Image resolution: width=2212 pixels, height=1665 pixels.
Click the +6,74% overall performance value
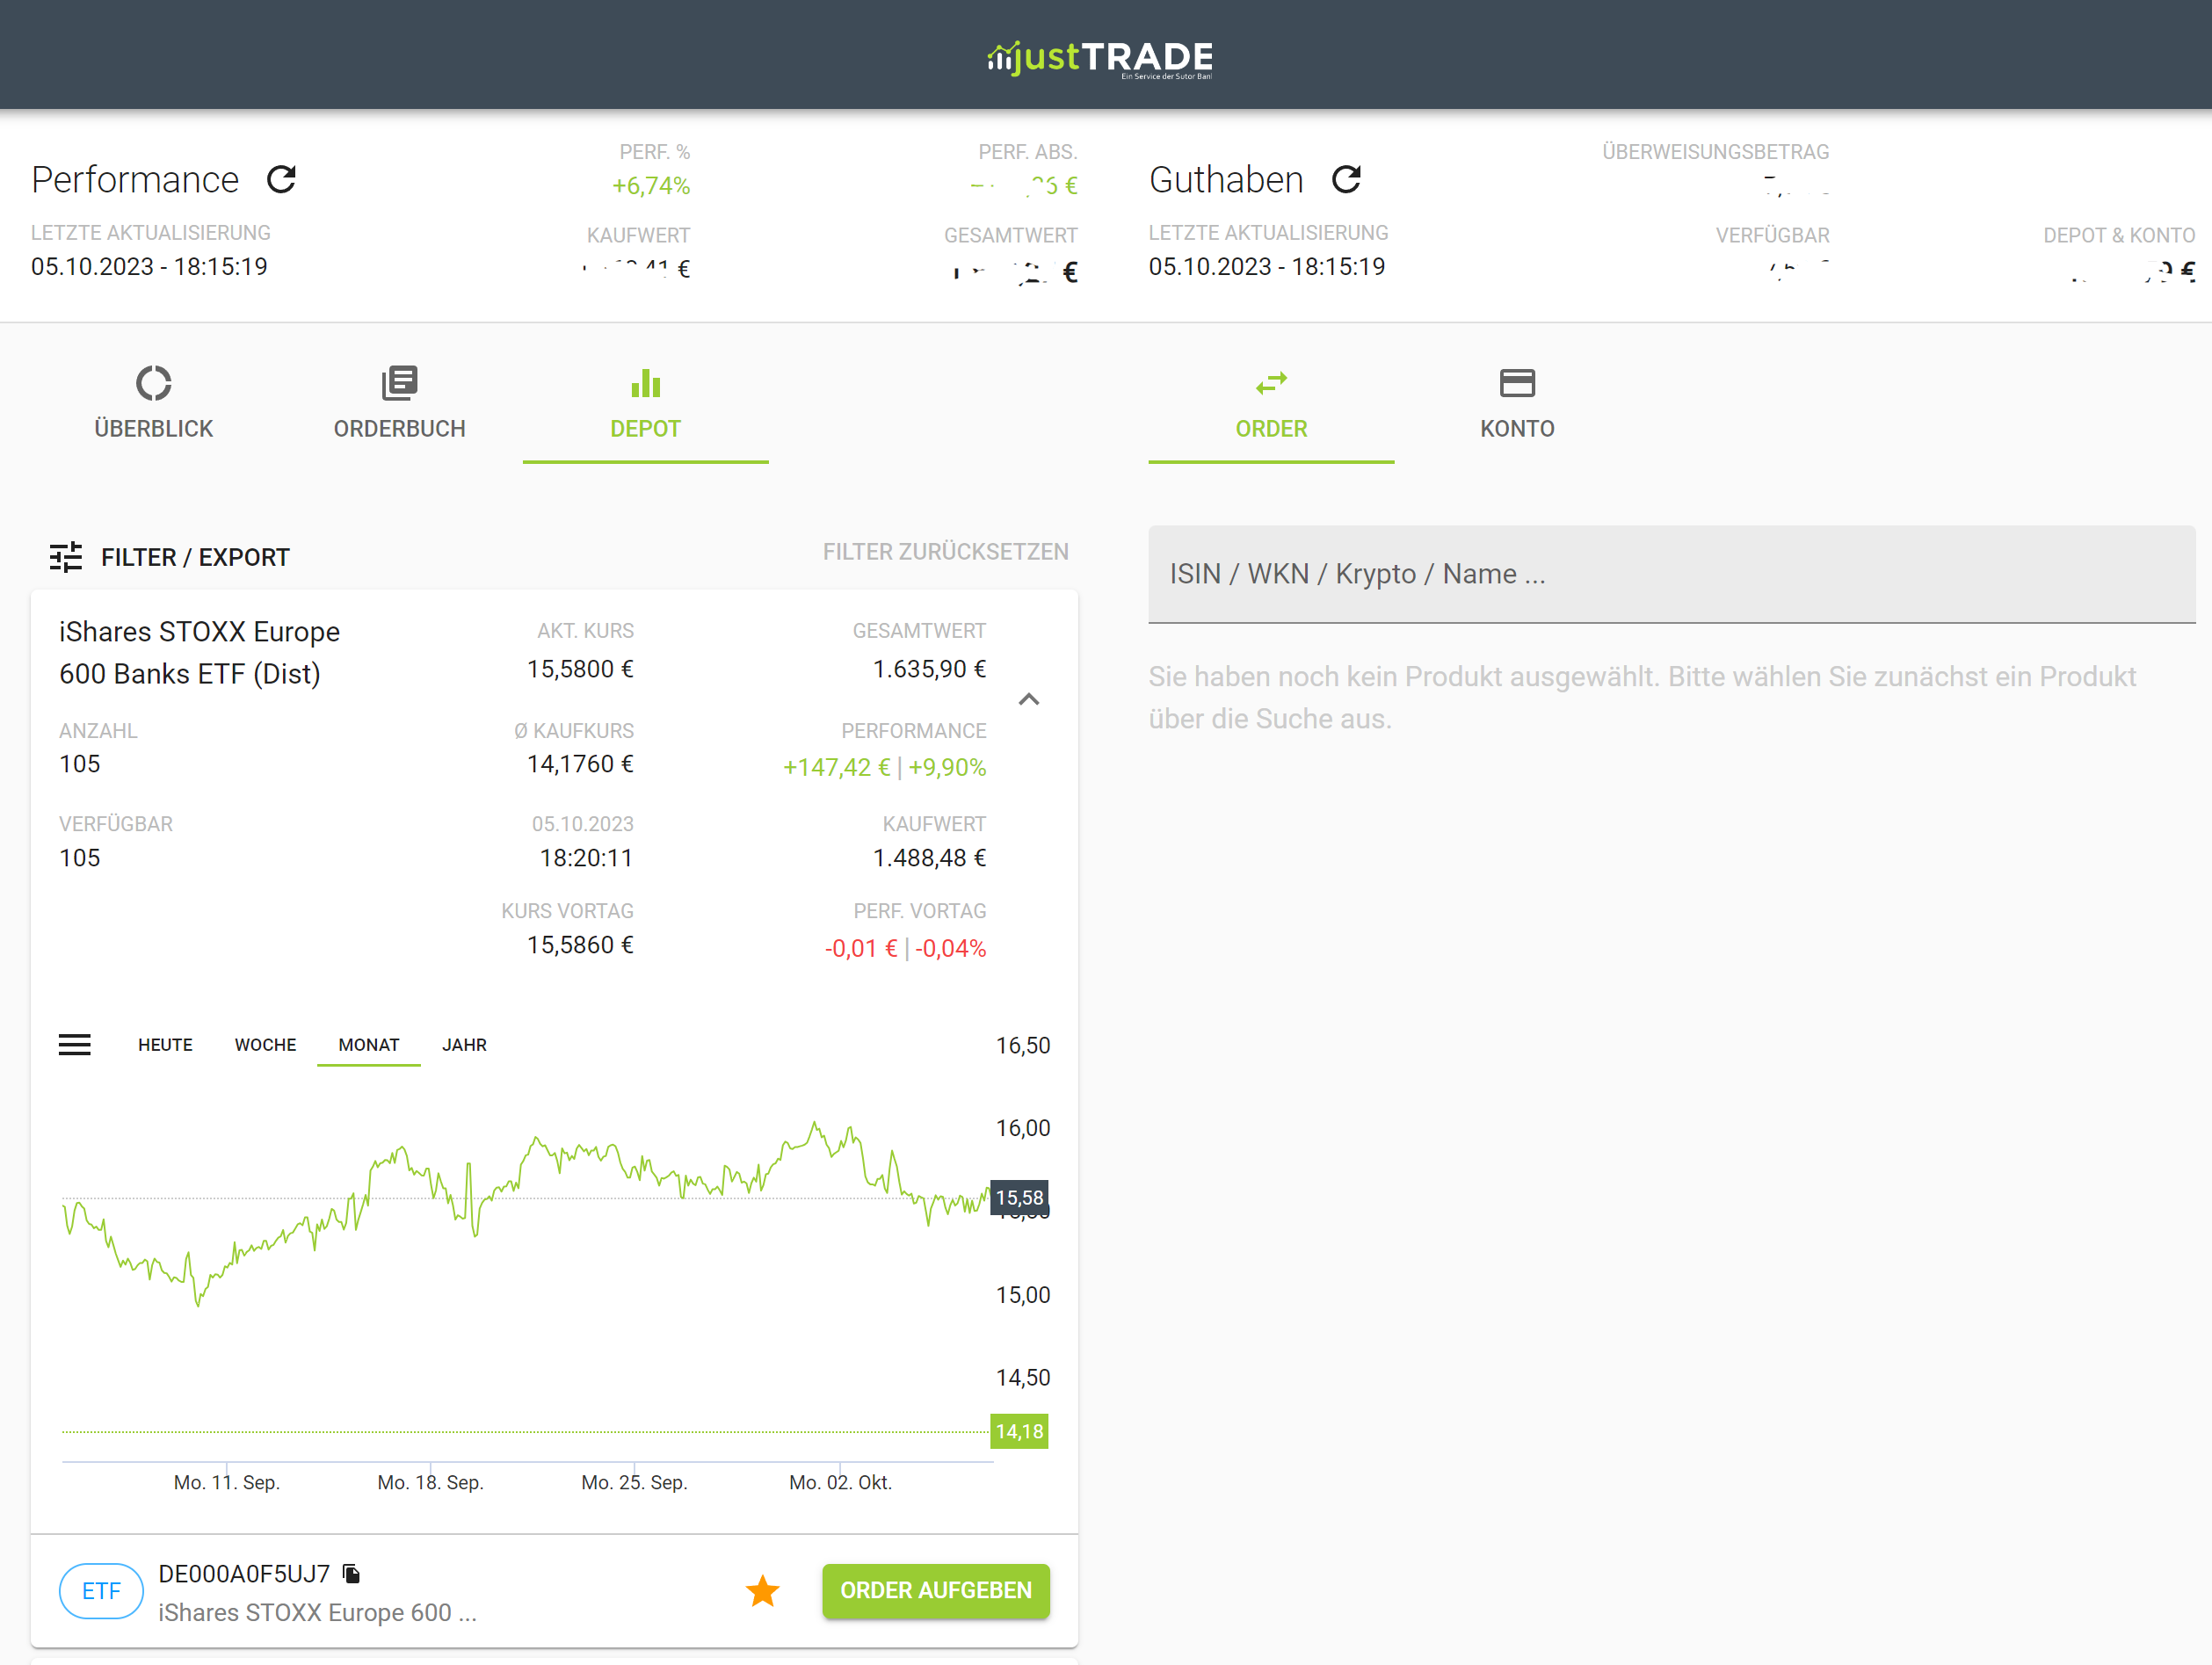tap(651, 186)
